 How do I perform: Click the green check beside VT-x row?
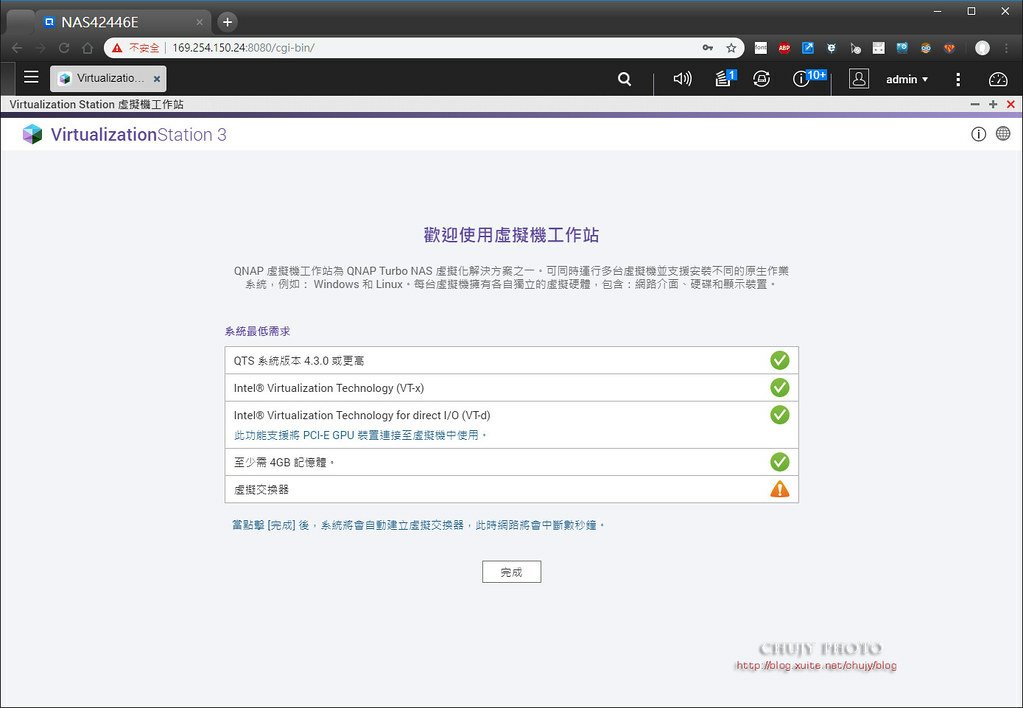coord(780,388)
